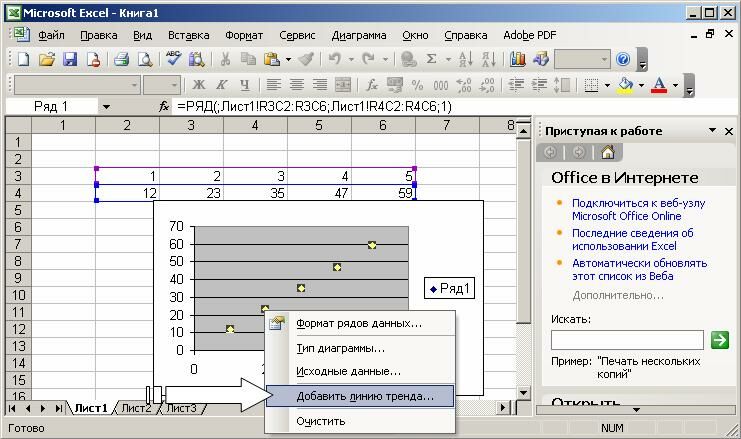Redo using the redo arrow icon
The width and height of the screenshot is (741, 439).
pos(368,60)
